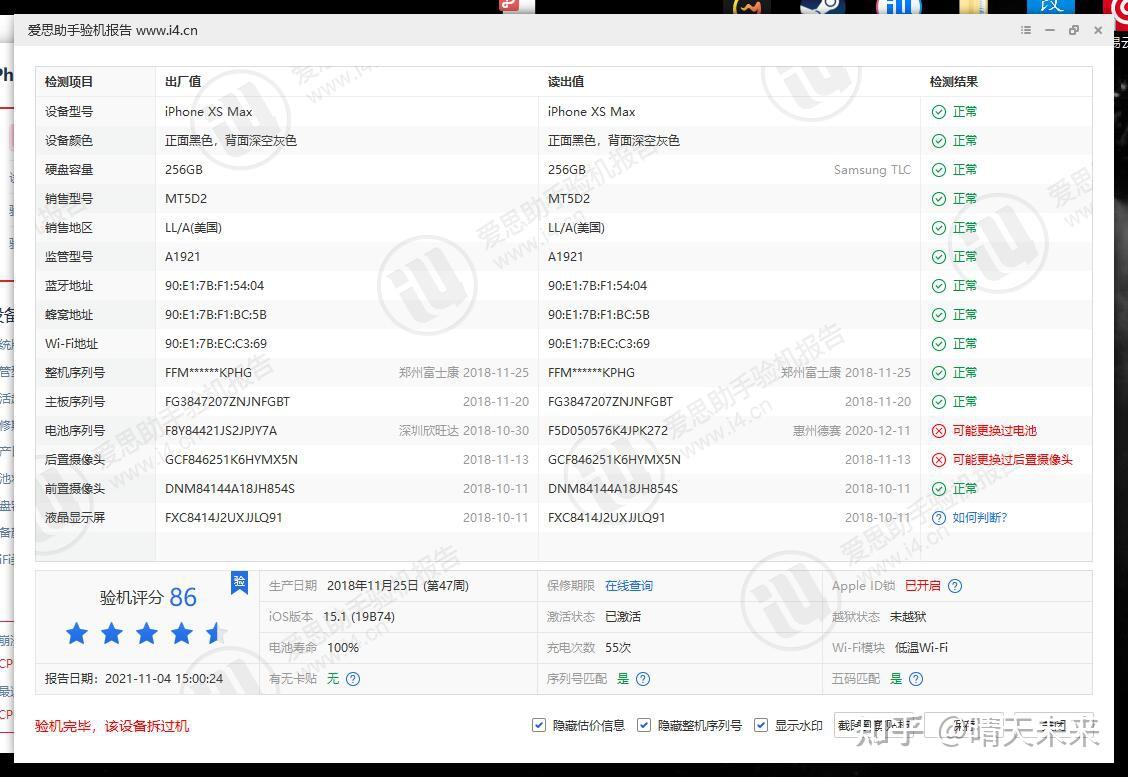Click the 检测结果 column header
Screen dimensions: 1128x777
(x=953, y=82)
